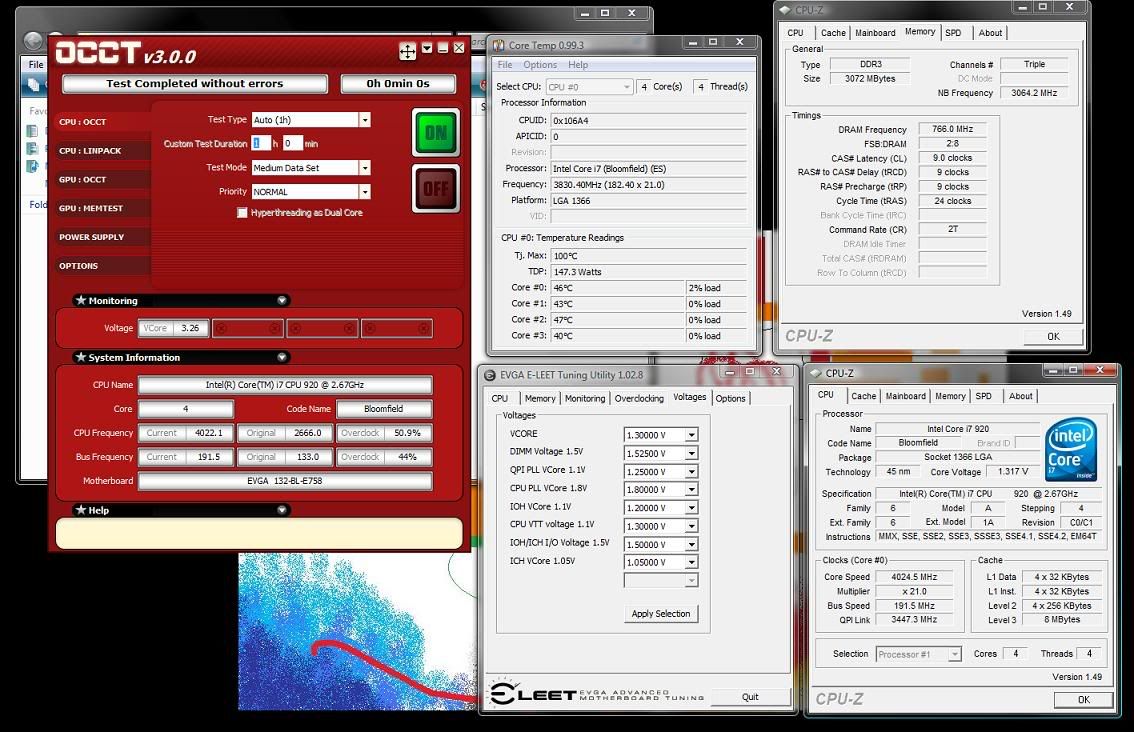Click the star icon beside Monitoring
The height and width of the screenshot is (732, 1134).
tap(81, 300)
